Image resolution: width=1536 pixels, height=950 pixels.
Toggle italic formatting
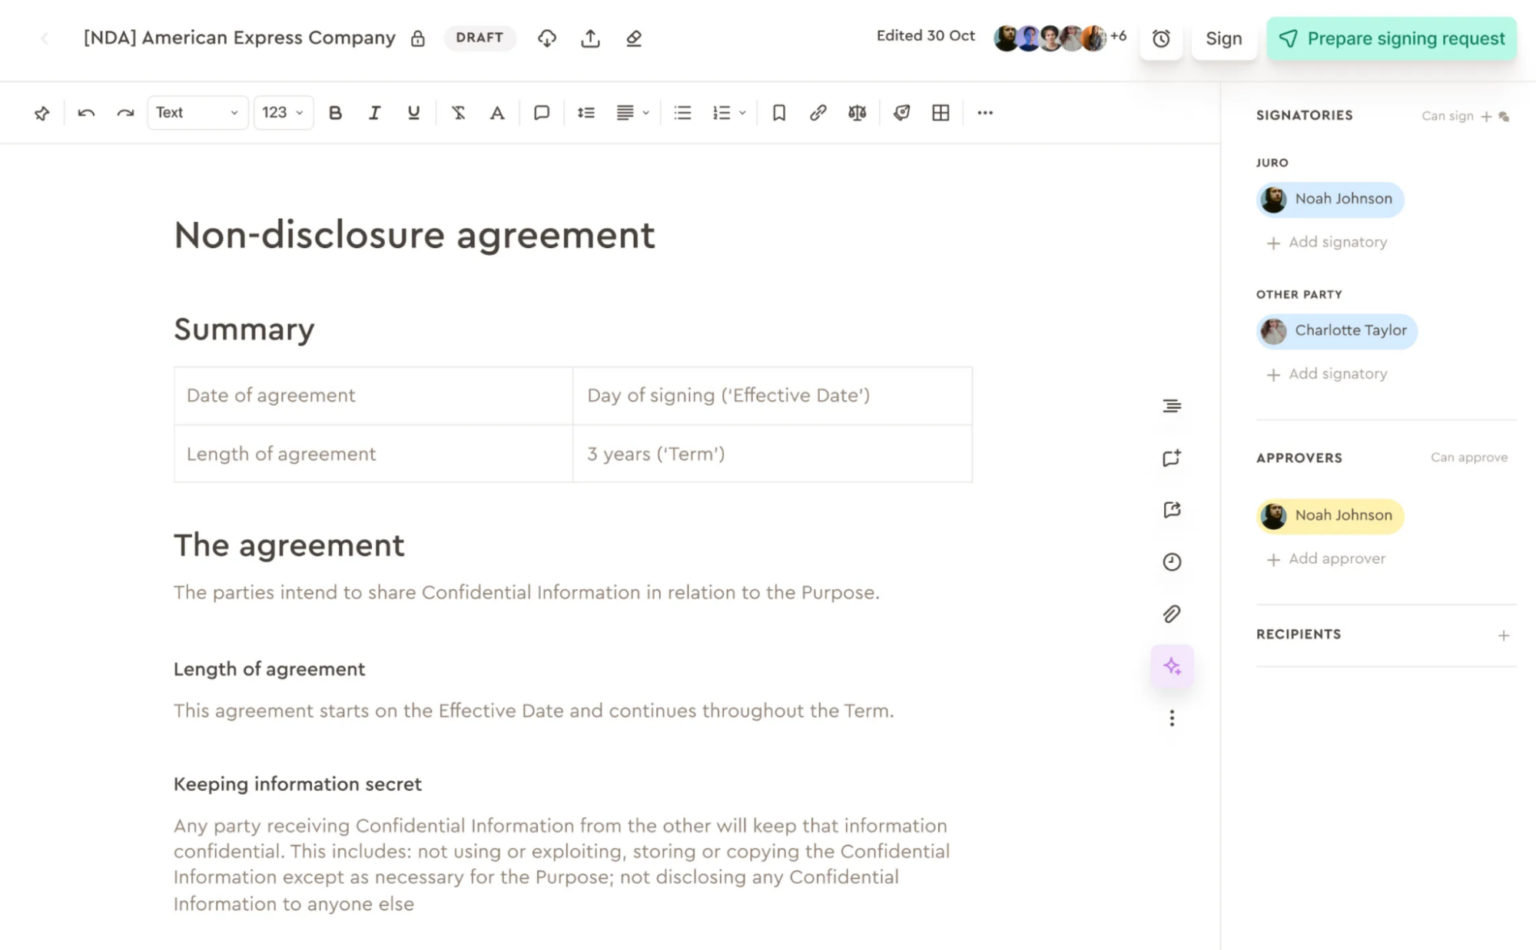pyautogui.click(x=375, y=112)
